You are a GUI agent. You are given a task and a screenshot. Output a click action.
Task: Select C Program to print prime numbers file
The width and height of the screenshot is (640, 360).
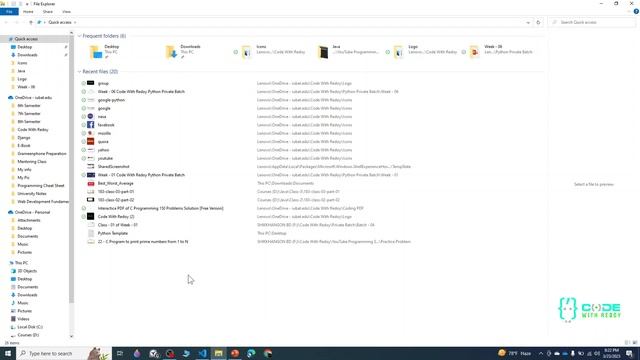click(143, 242)
